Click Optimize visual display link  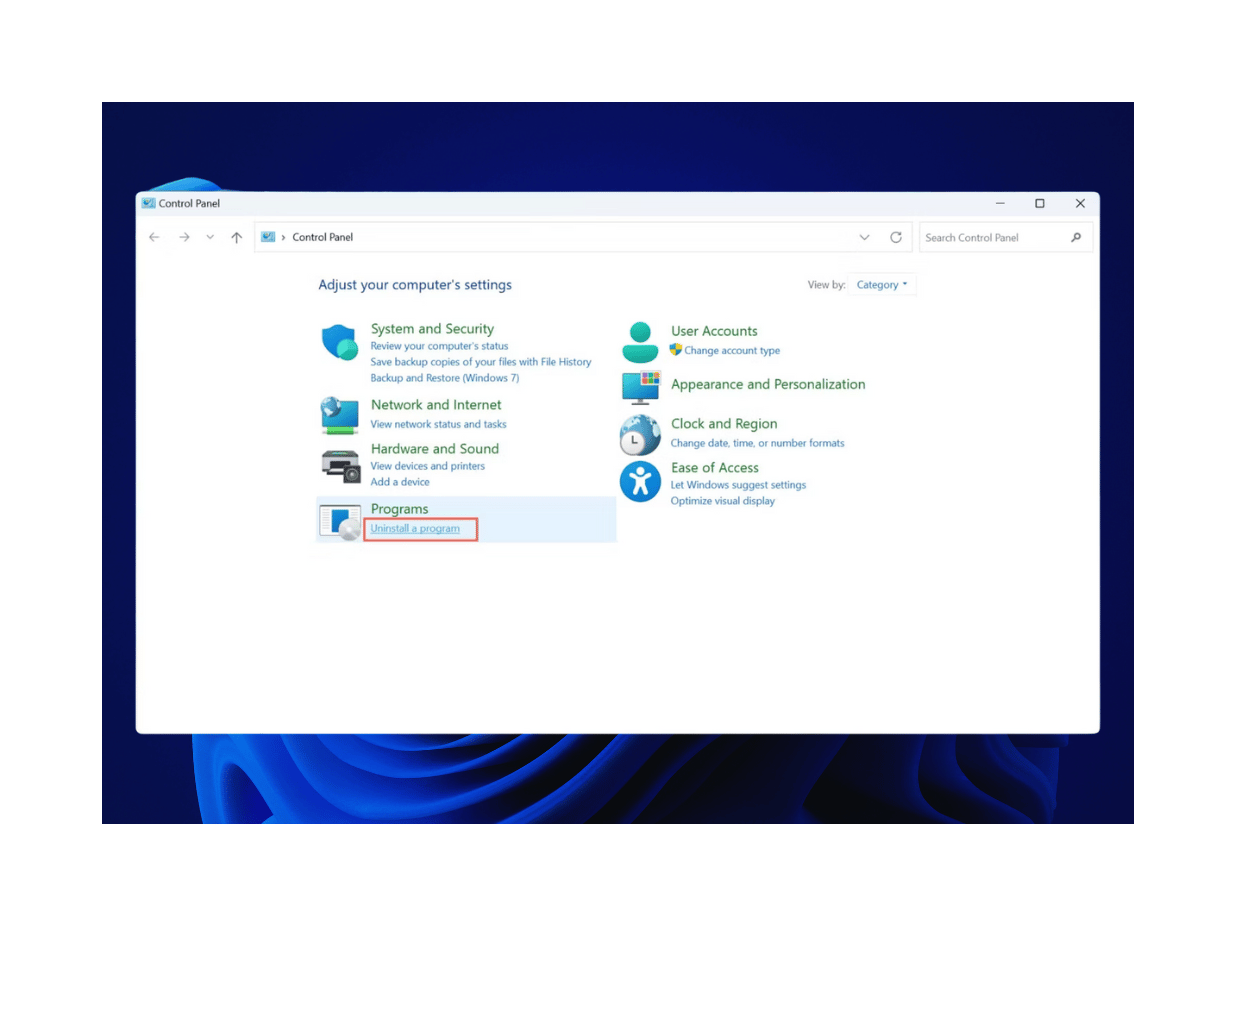coord(722,501)
